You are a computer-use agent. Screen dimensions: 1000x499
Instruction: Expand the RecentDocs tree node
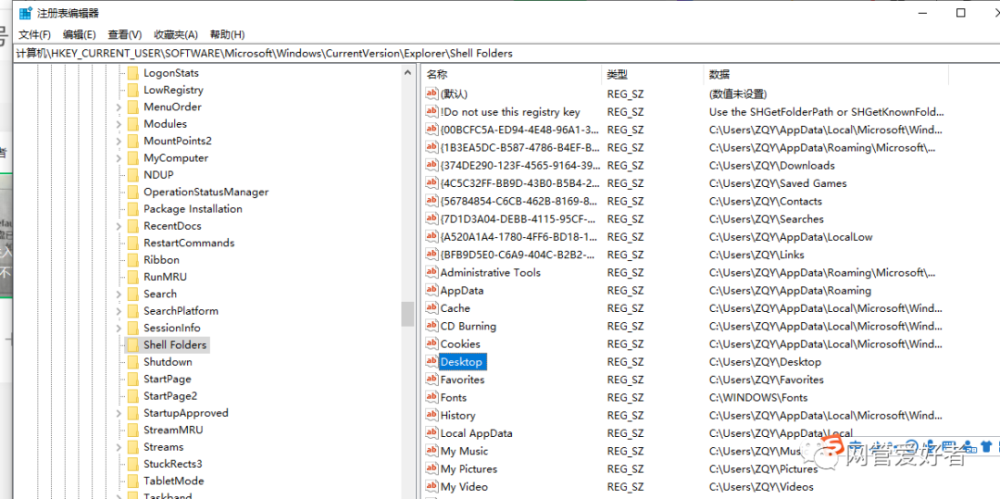pyautogui.click(x=119, y=227)
